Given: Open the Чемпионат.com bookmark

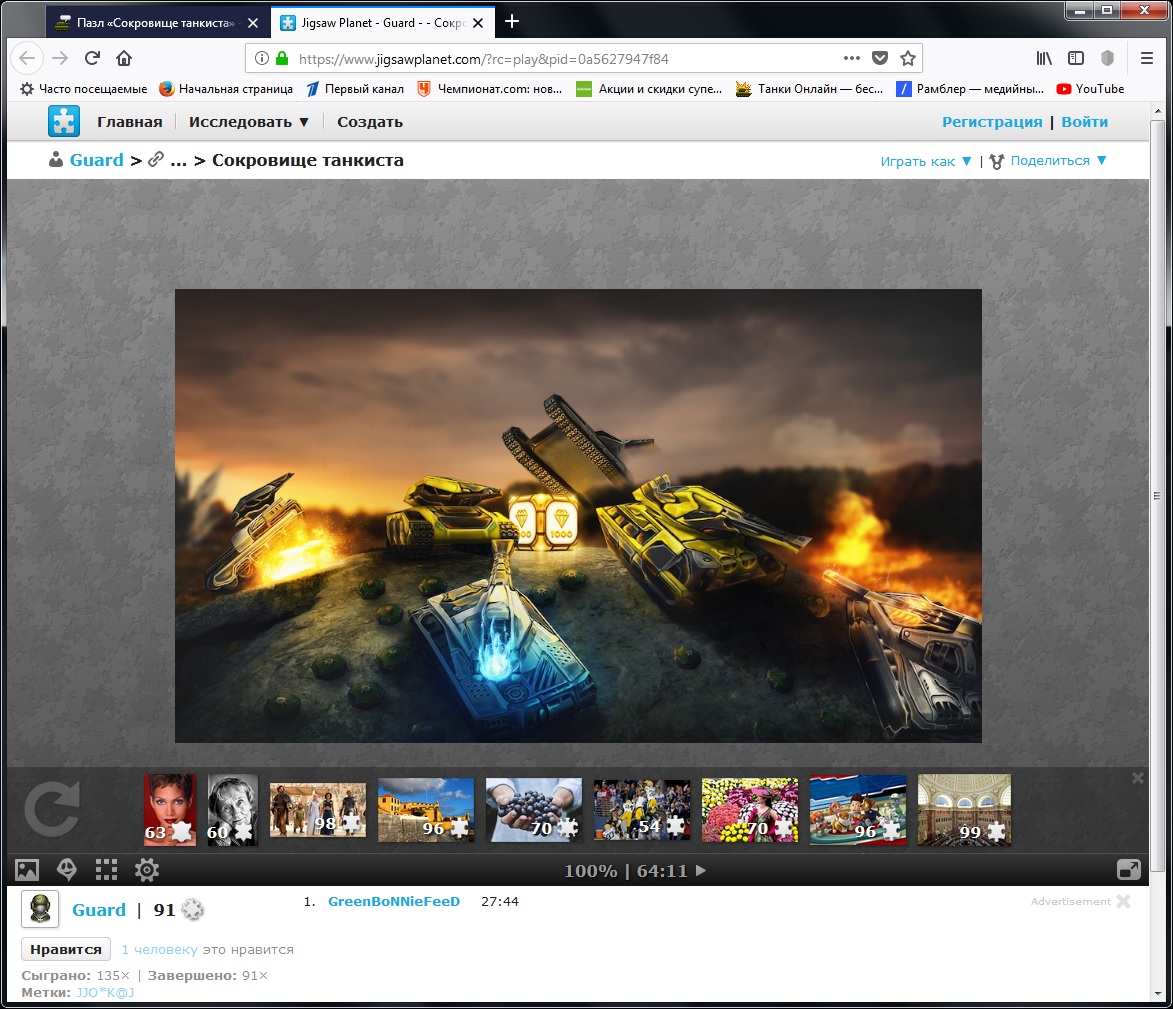Looking at the screenshot, I should coord(490,88).
